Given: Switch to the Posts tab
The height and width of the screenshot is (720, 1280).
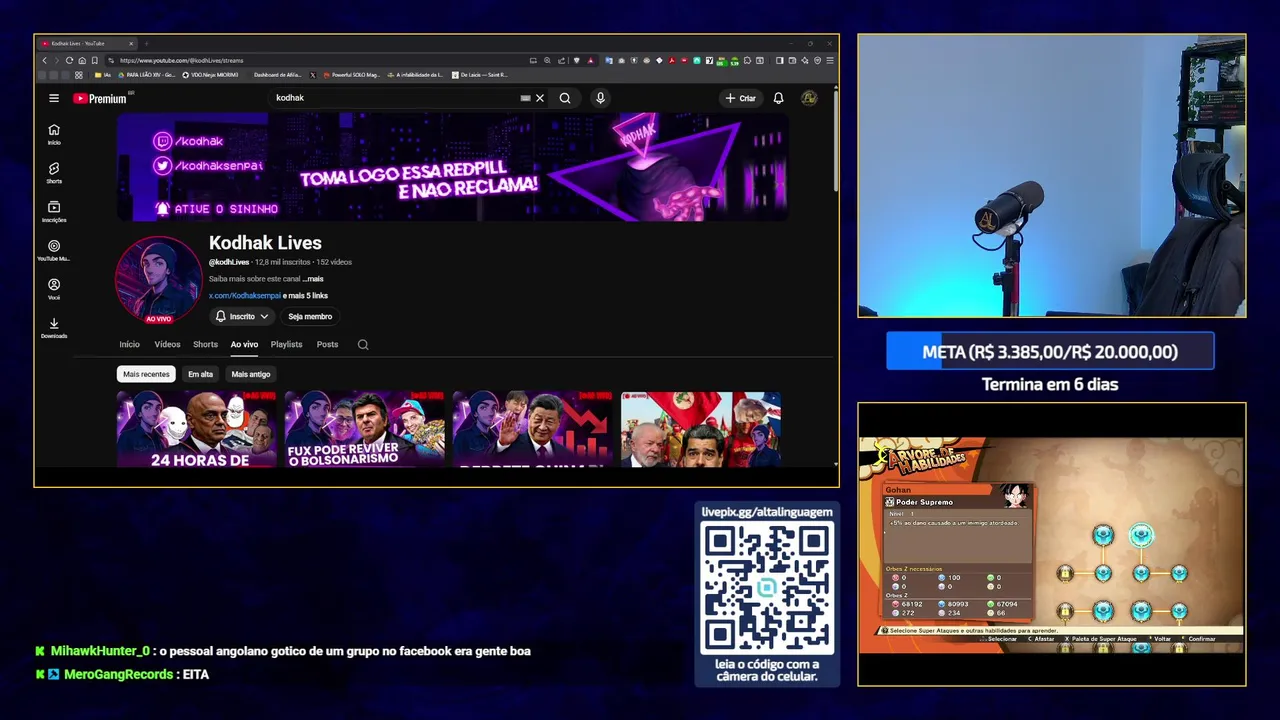Looking at the screenshot, I should (327, 344).
